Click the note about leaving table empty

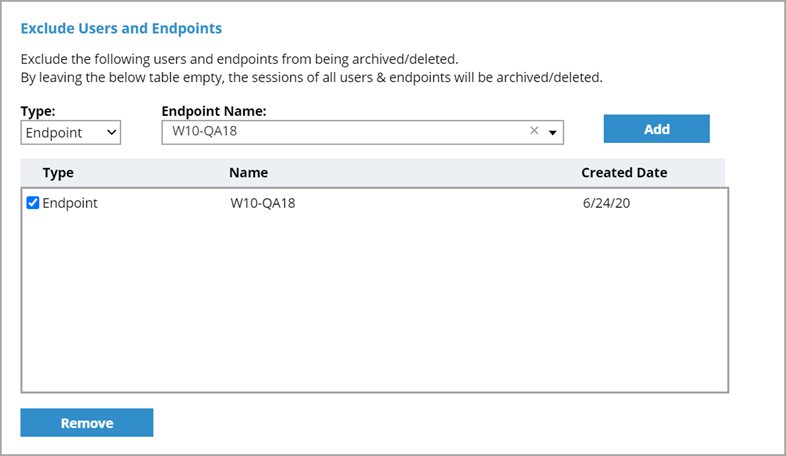[x=311, y=77]
